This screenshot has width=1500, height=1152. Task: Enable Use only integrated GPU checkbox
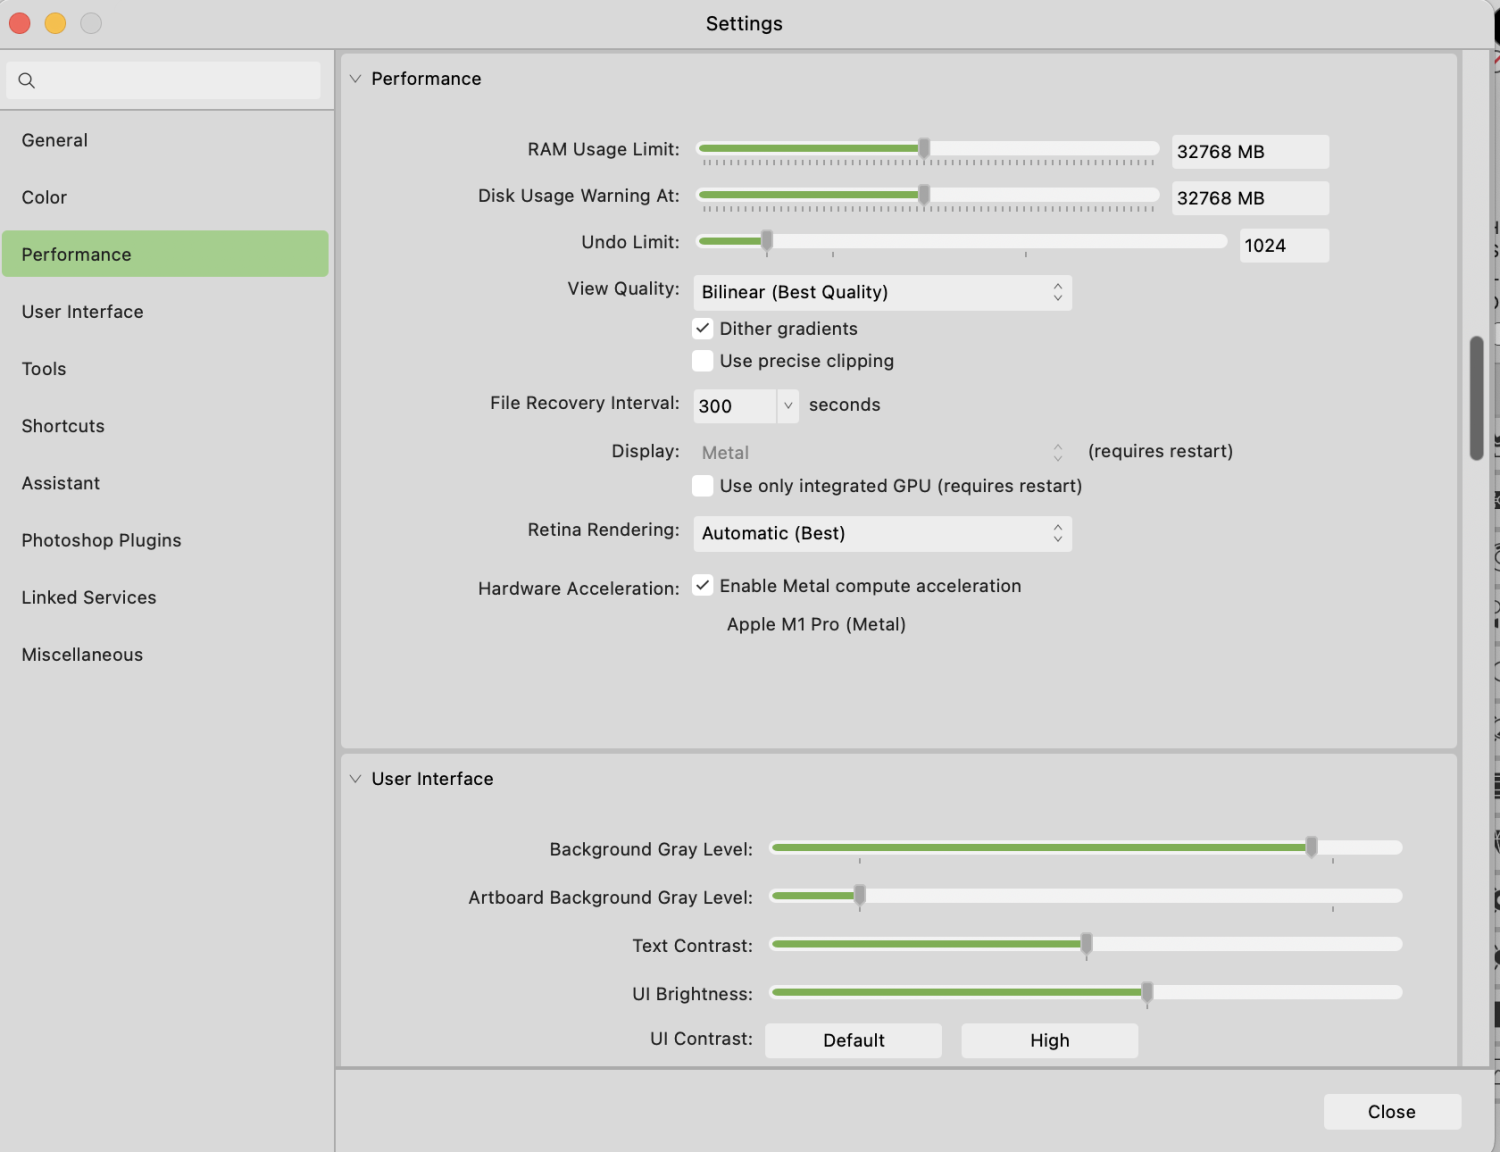click(703, 486)
